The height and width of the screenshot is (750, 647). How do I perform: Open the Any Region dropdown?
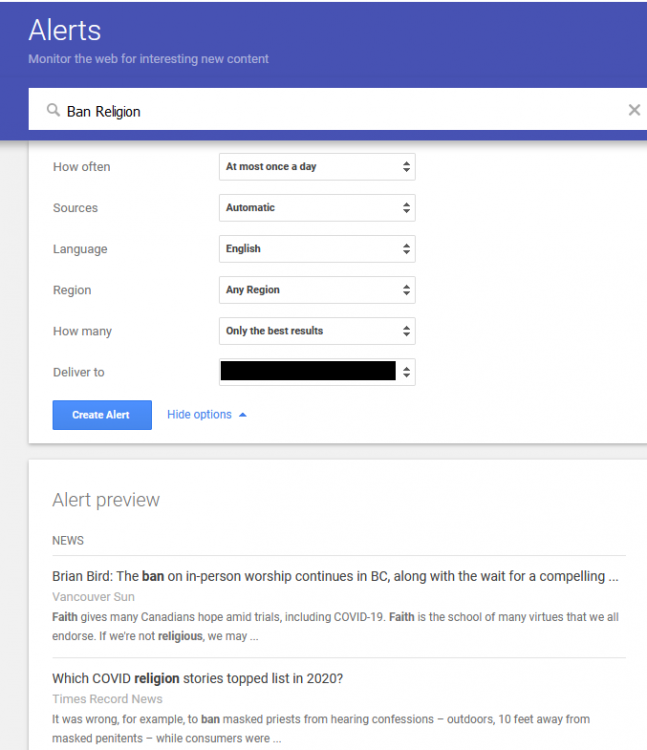click(x=316, y=290)
